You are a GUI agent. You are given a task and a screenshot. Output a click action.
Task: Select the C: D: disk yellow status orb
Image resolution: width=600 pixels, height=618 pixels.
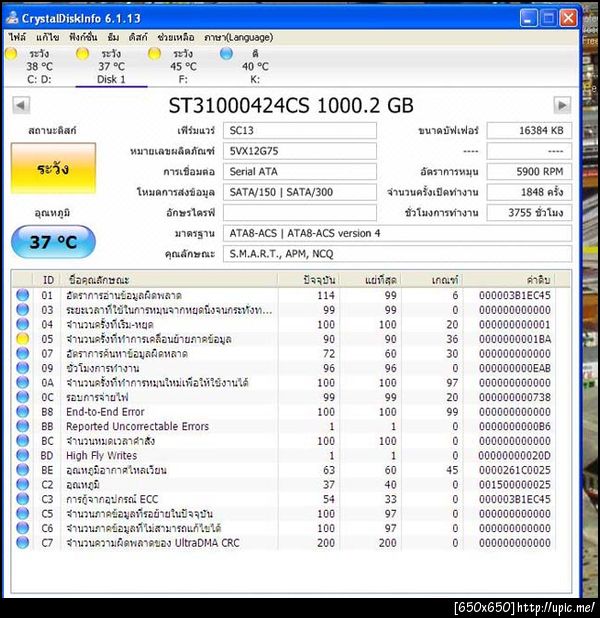(x=11, y=54)
